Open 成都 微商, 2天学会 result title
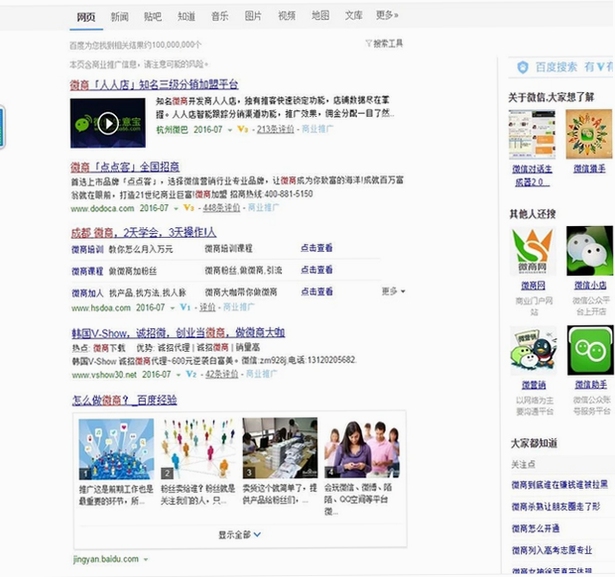Viewport: 615px width, 577px height. [x=144, y=233]
